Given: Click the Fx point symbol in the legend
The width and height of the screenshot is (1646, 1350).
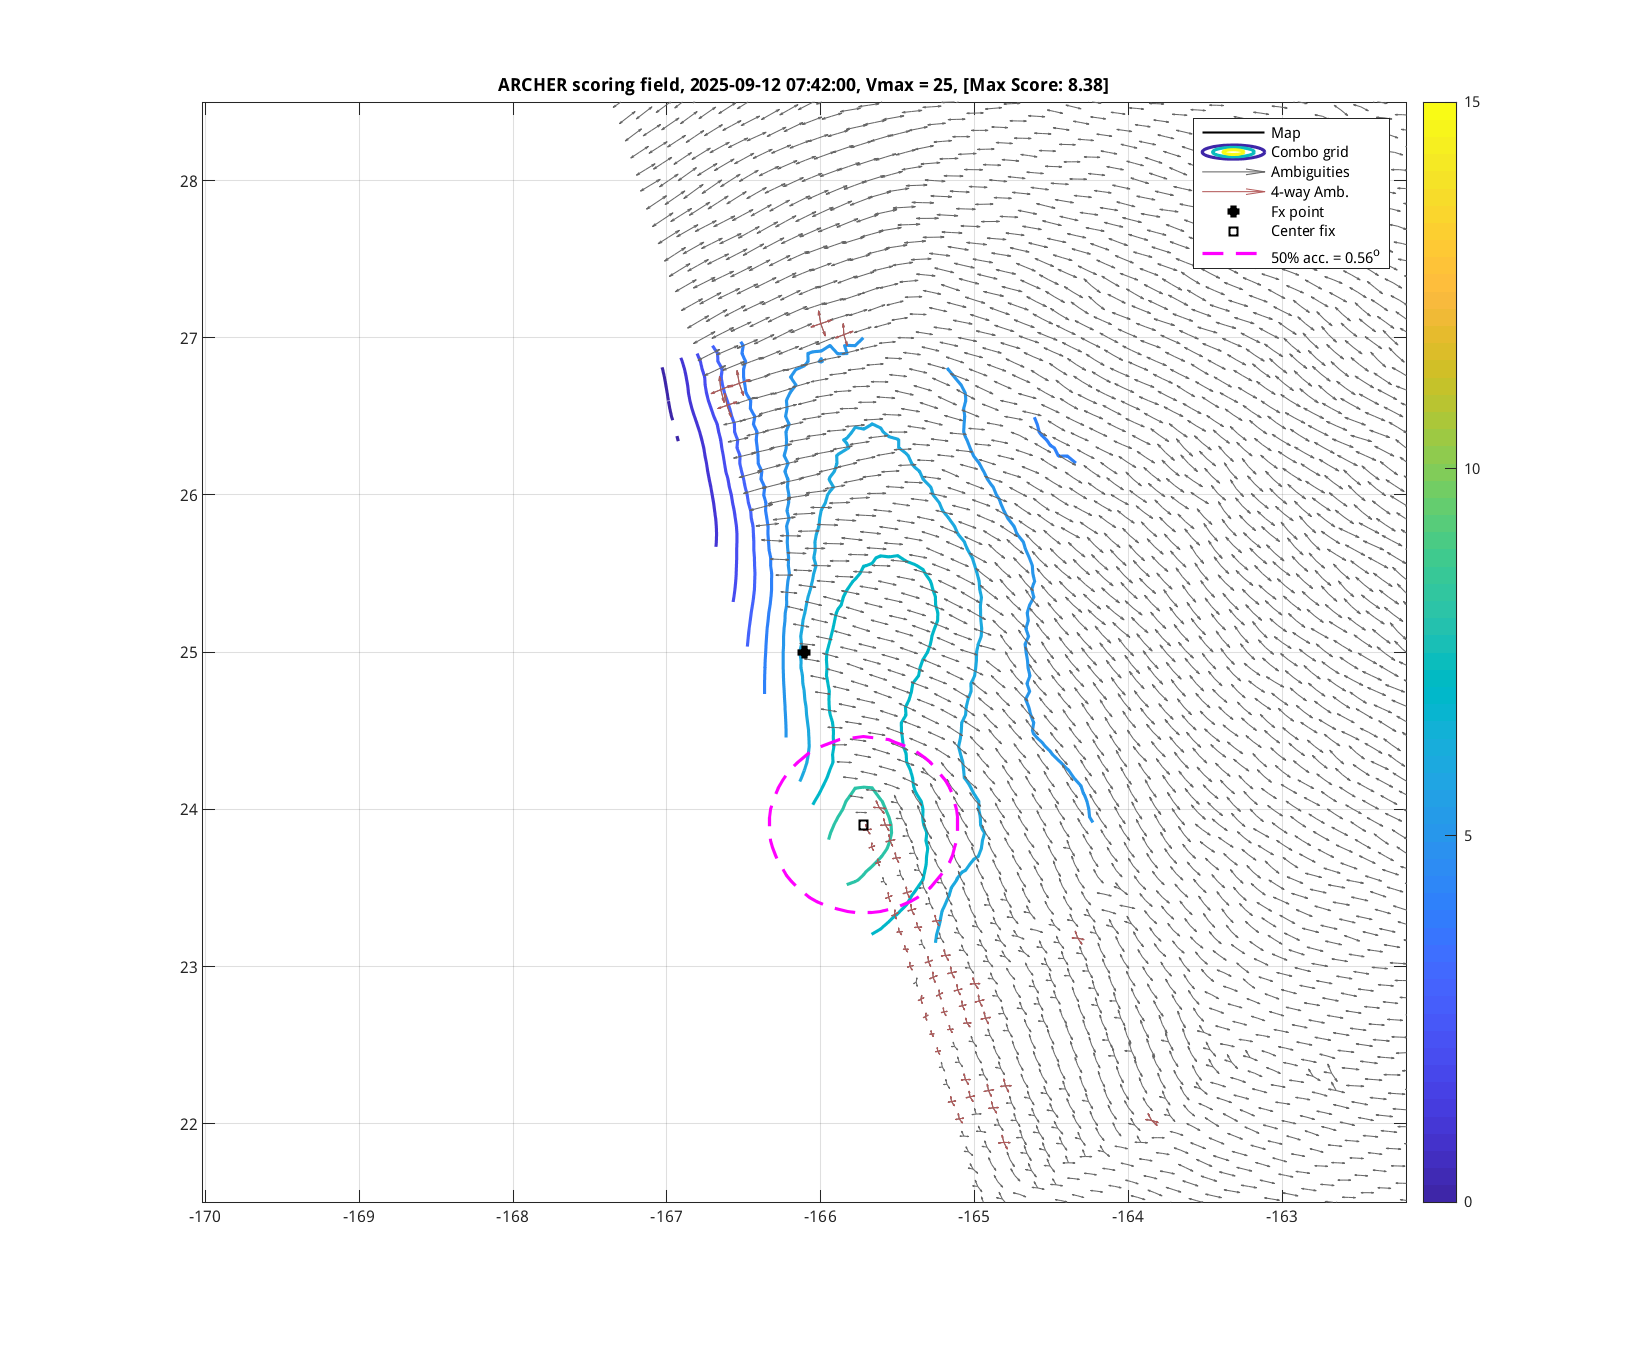Looking at the screenshot, I should [x=1233, y=212].
